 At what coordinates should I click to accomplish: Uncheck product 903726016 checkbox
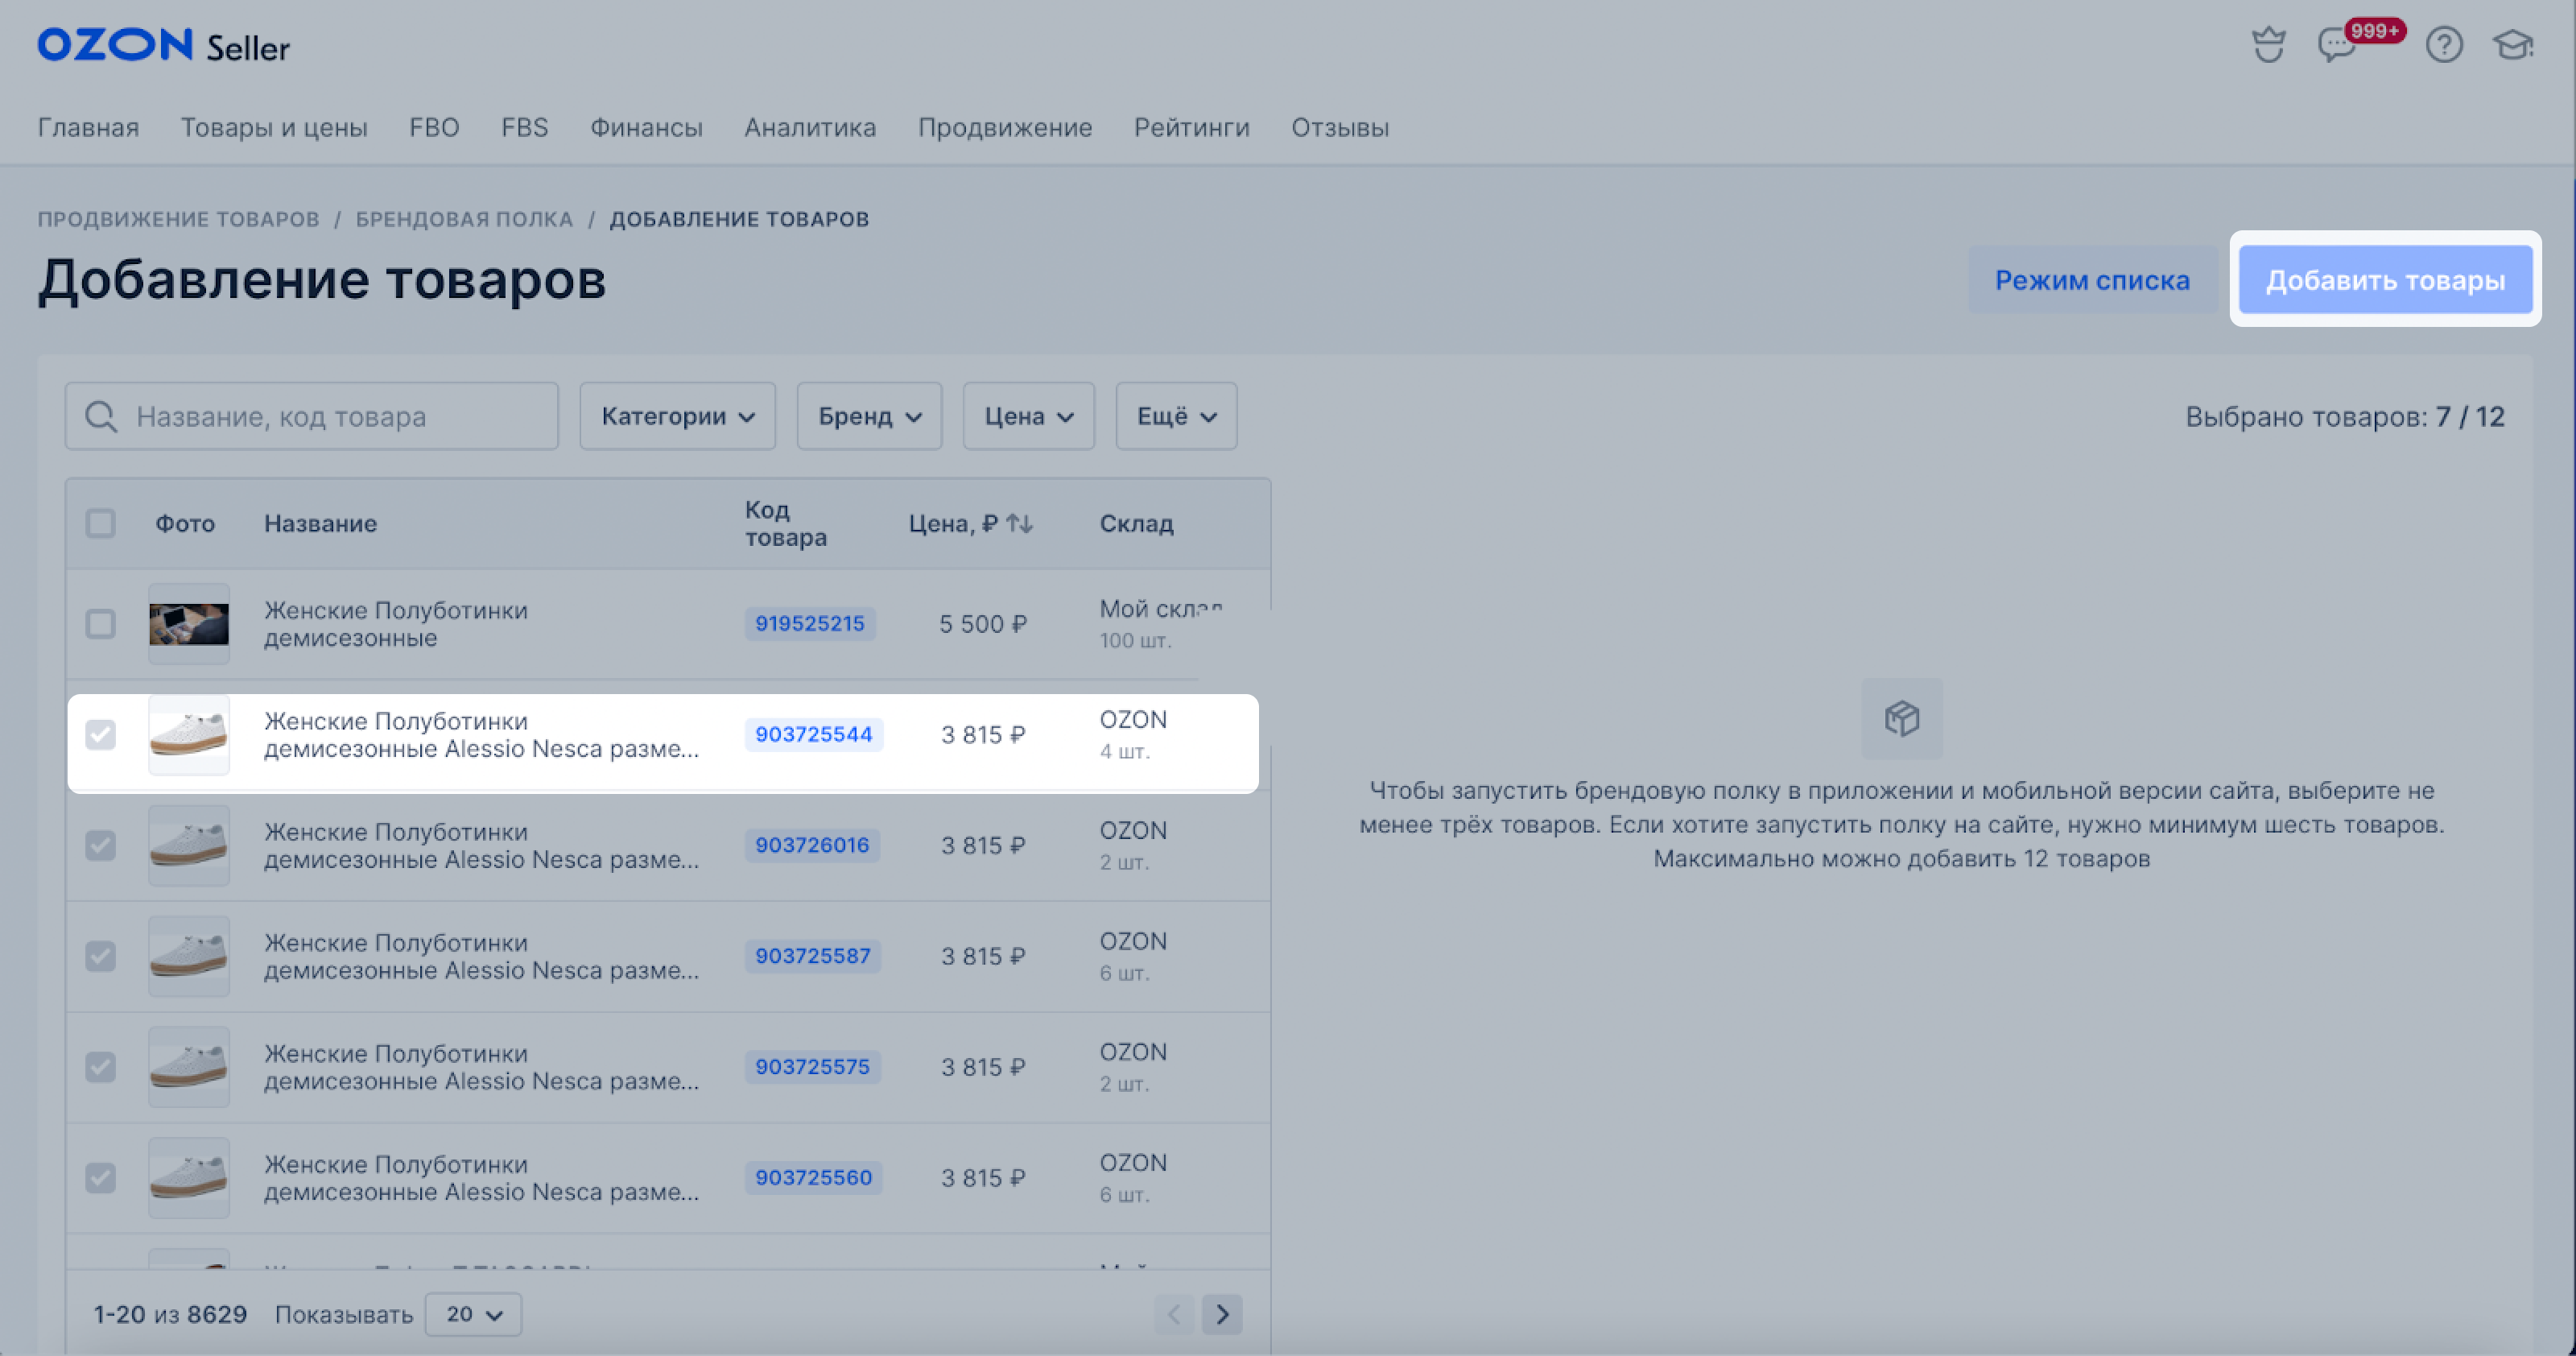click(100, 846)
